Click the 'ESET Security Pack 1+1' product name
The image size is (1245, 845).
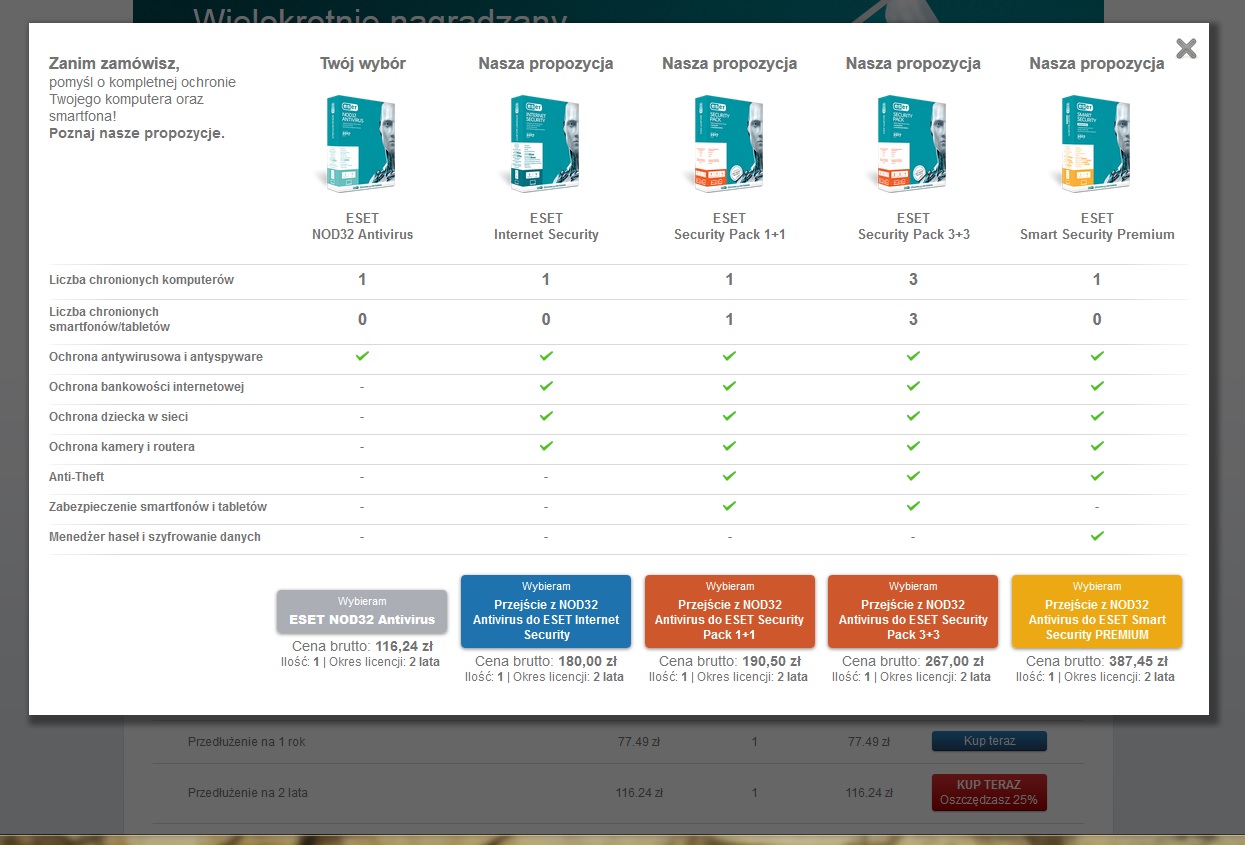click(729, 226)
